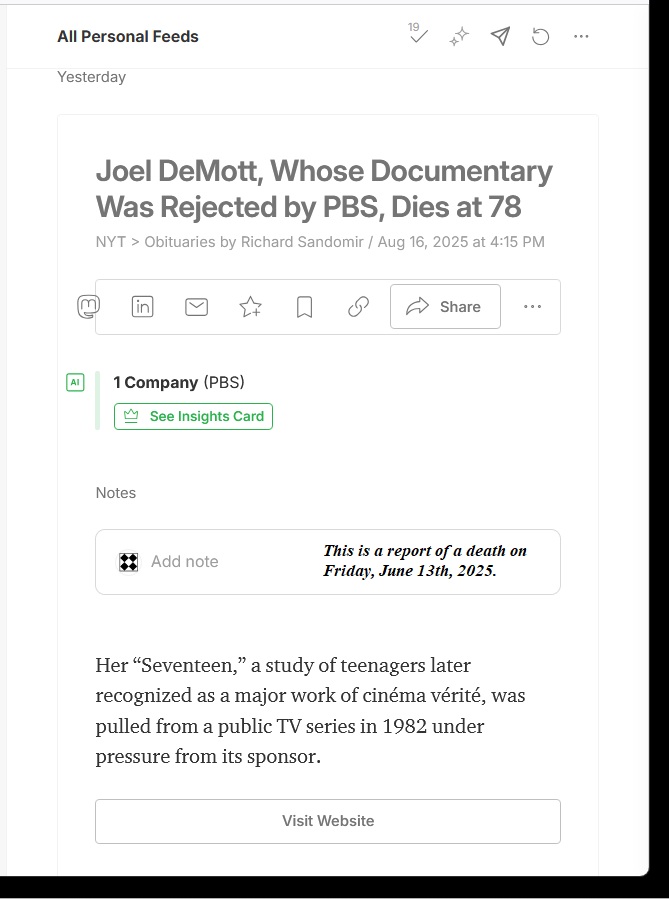Image resolution: width=669 pixels, height=899 pixels.
Task: Click the paper plane send icon
Action: pyautogui.click(x=500, y=37)
